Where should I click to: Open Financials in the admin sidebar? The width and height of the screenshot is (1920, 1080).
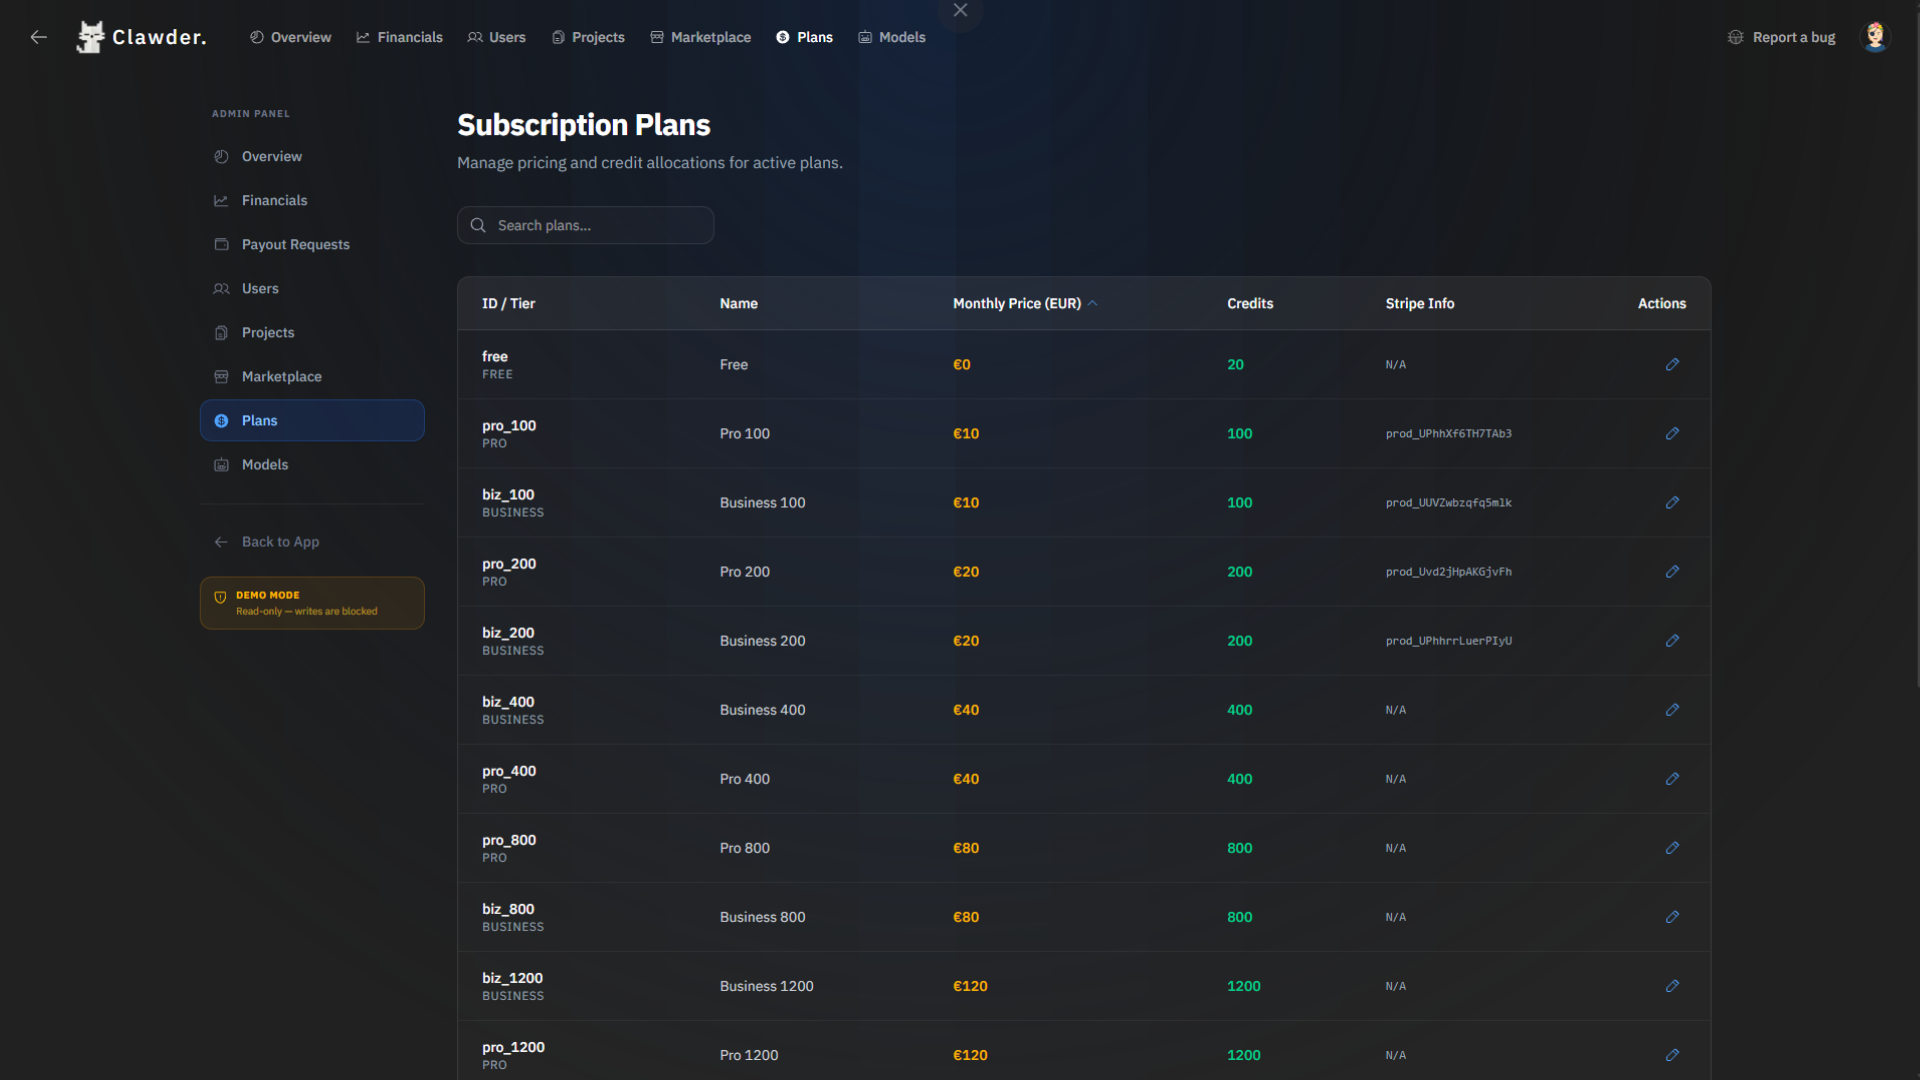pos(312,201)
